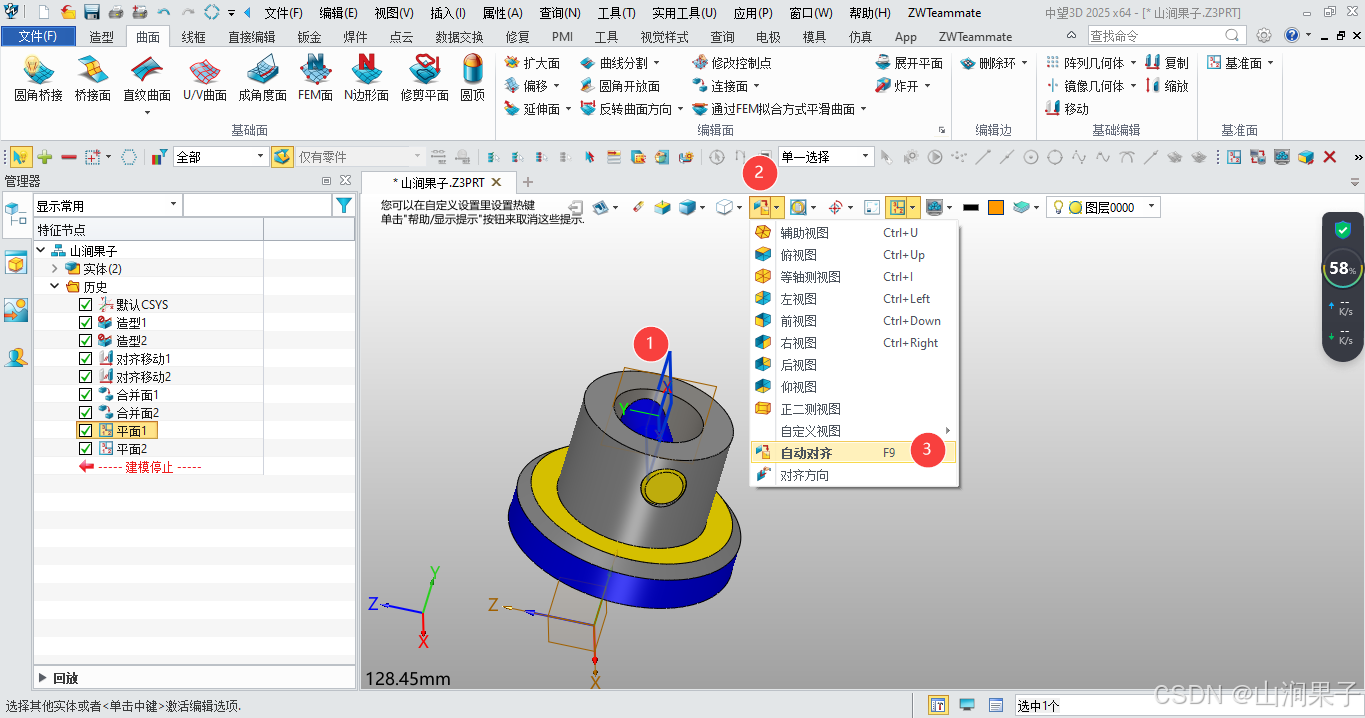Select the 圆角桥接 surface tool
Viewport: 1365px width, 718px height.
click(x=38, y=79)
